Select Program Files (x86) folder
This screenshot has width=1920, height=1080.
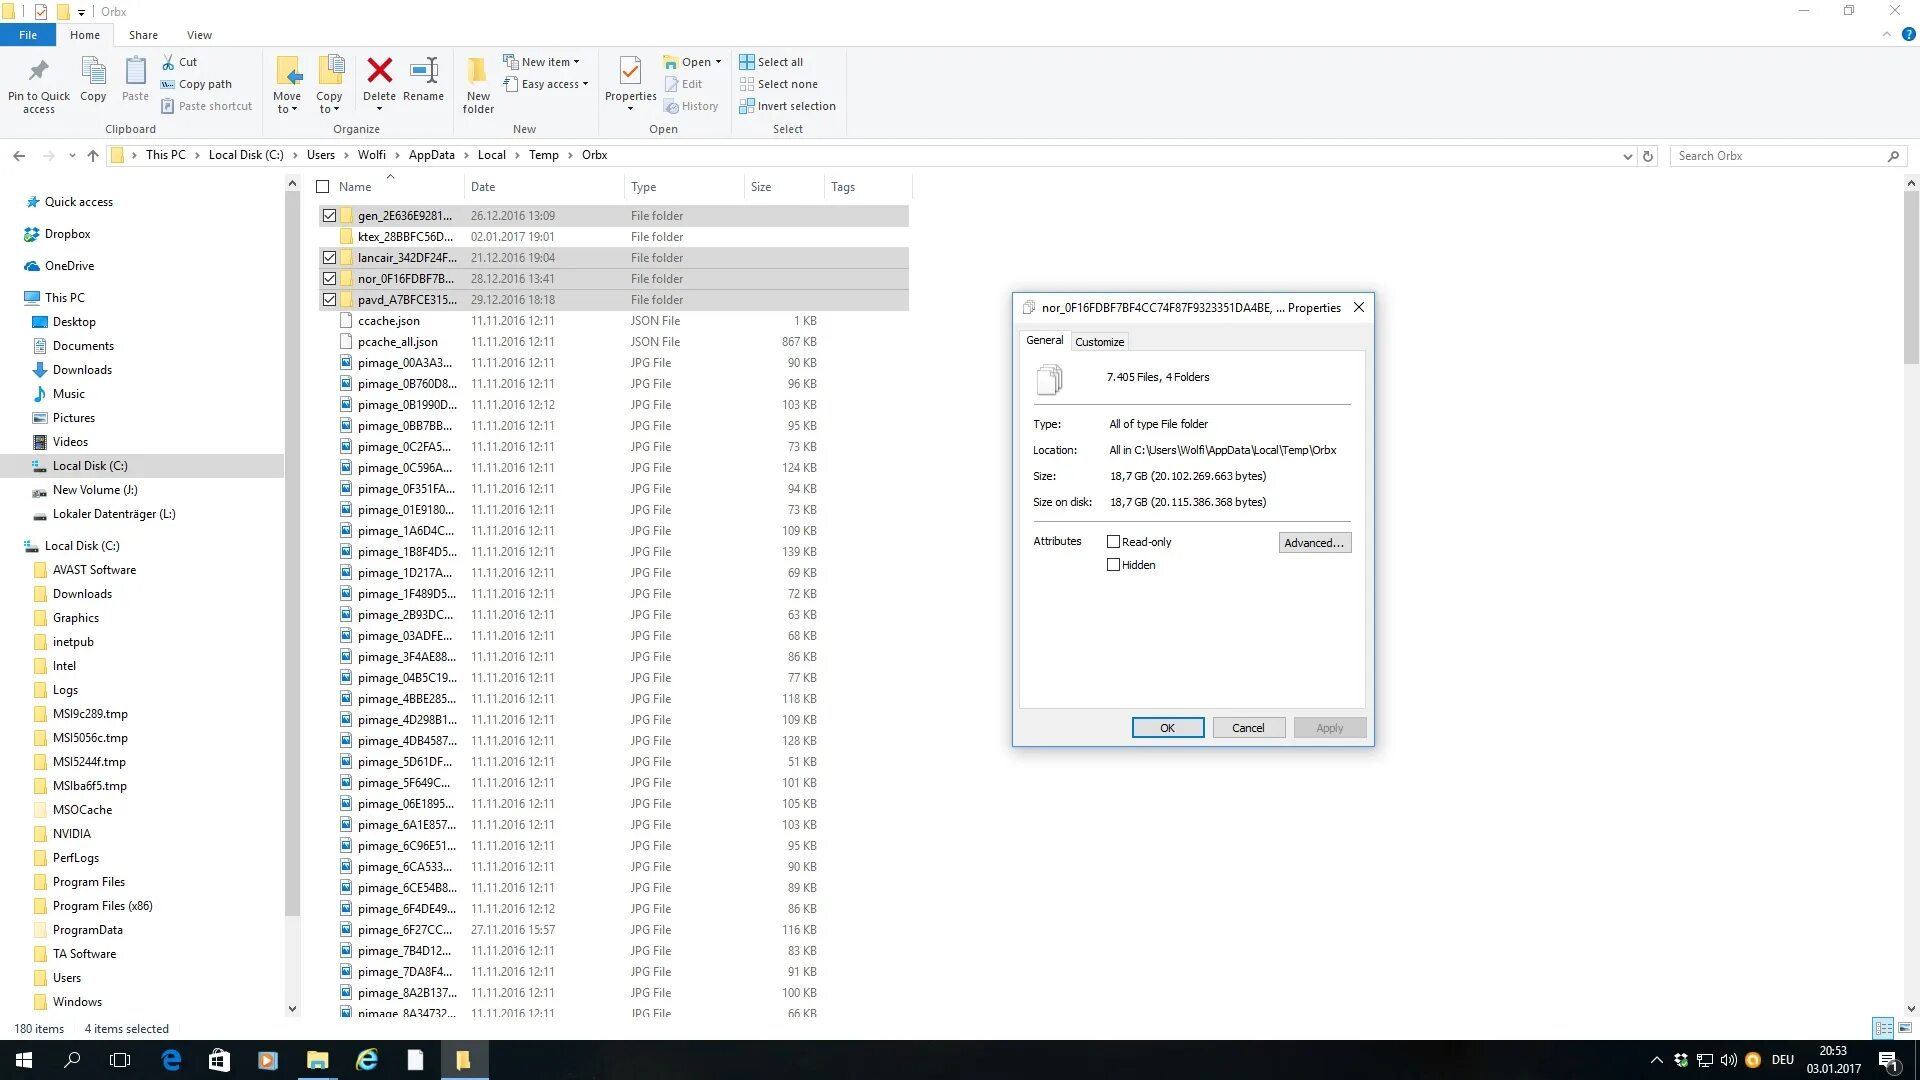102,906
